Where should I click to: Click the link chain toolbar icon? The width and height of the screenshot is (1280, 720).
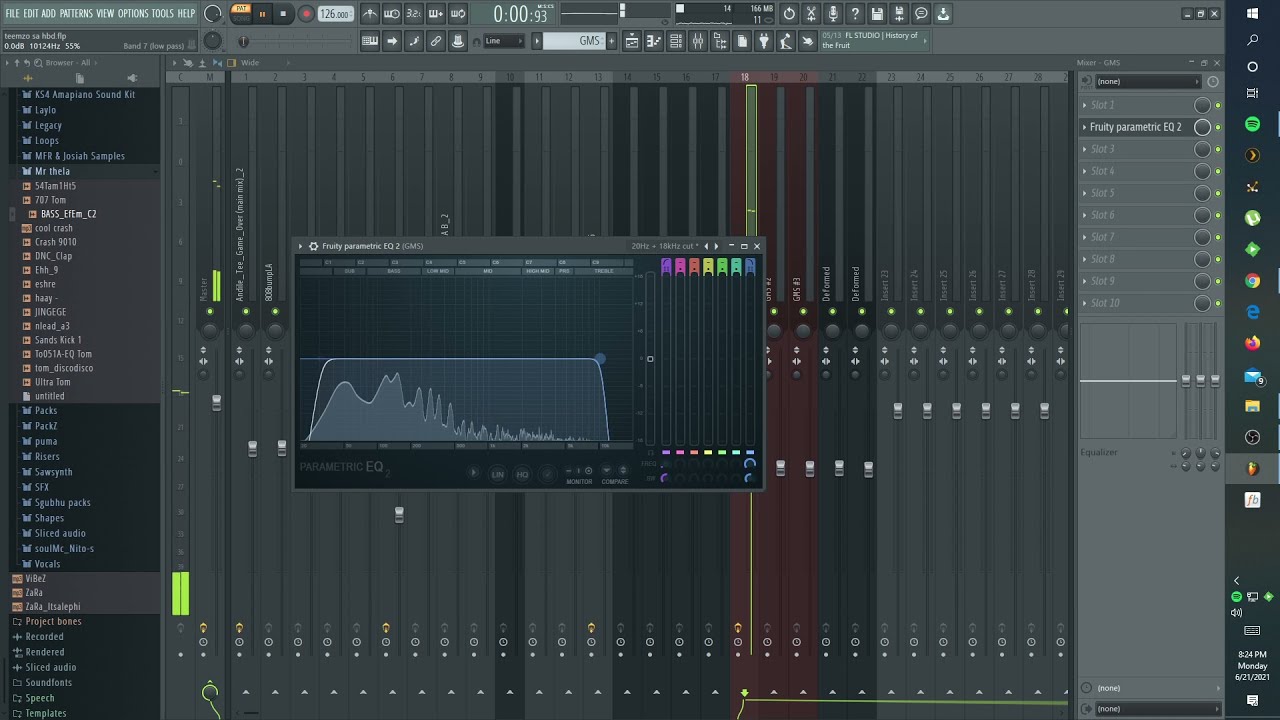(x=436, y=41)
